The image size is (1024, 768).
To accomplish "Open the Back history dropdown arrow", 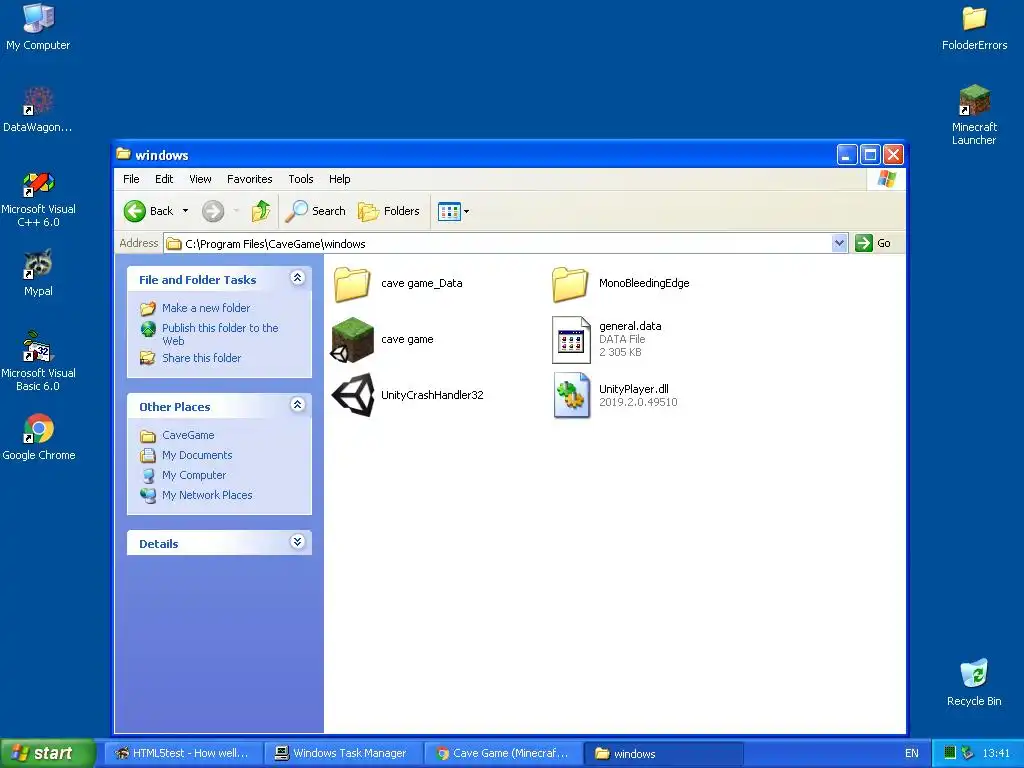I will pyautogui.click(x=185, y=211).
